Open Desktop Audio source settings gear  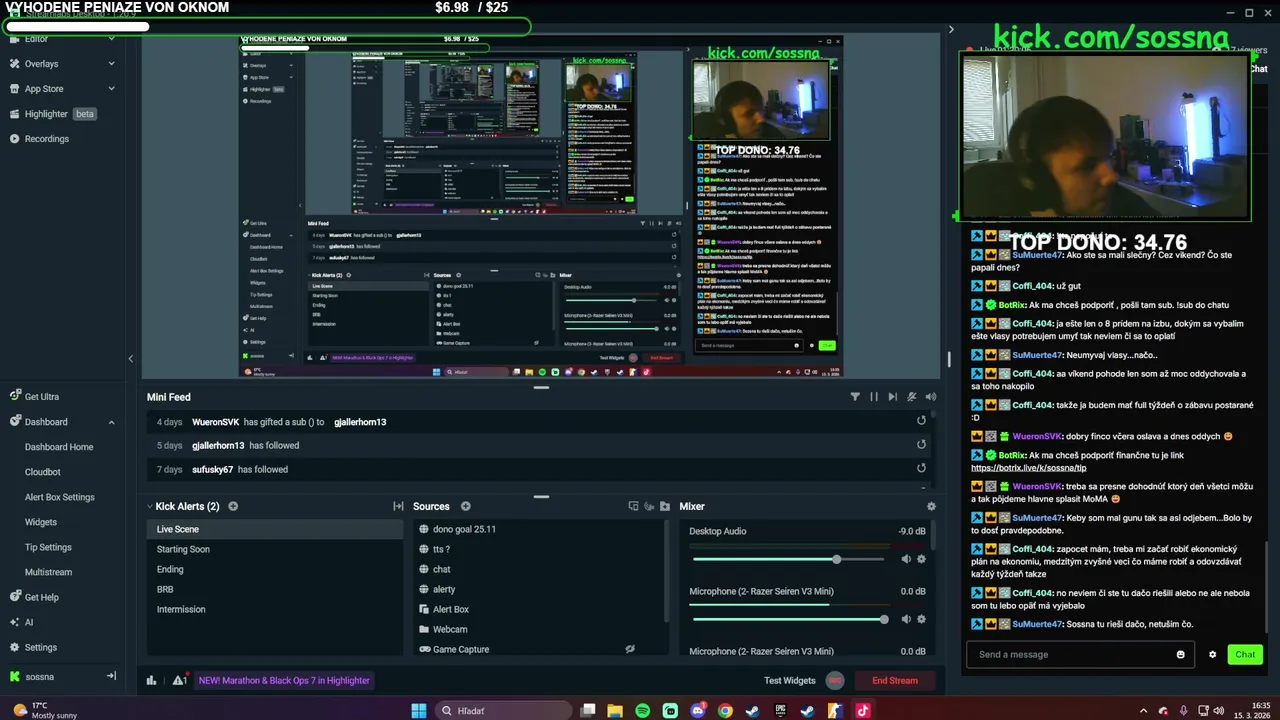pos(921,559)
